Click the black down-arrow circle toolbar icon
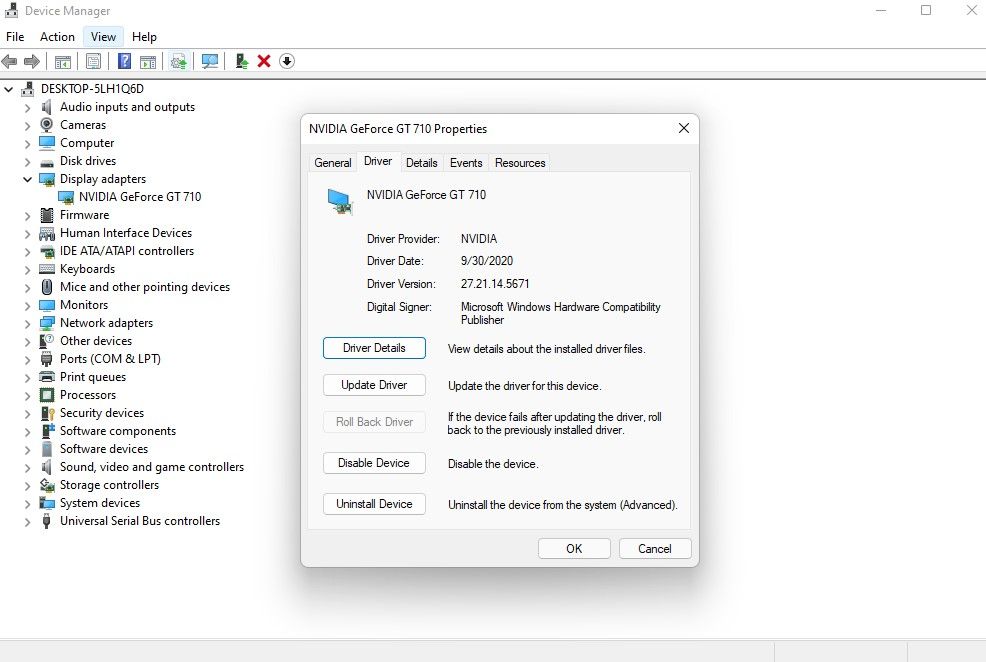Viewport: 986px width, 662px height. 287,61
